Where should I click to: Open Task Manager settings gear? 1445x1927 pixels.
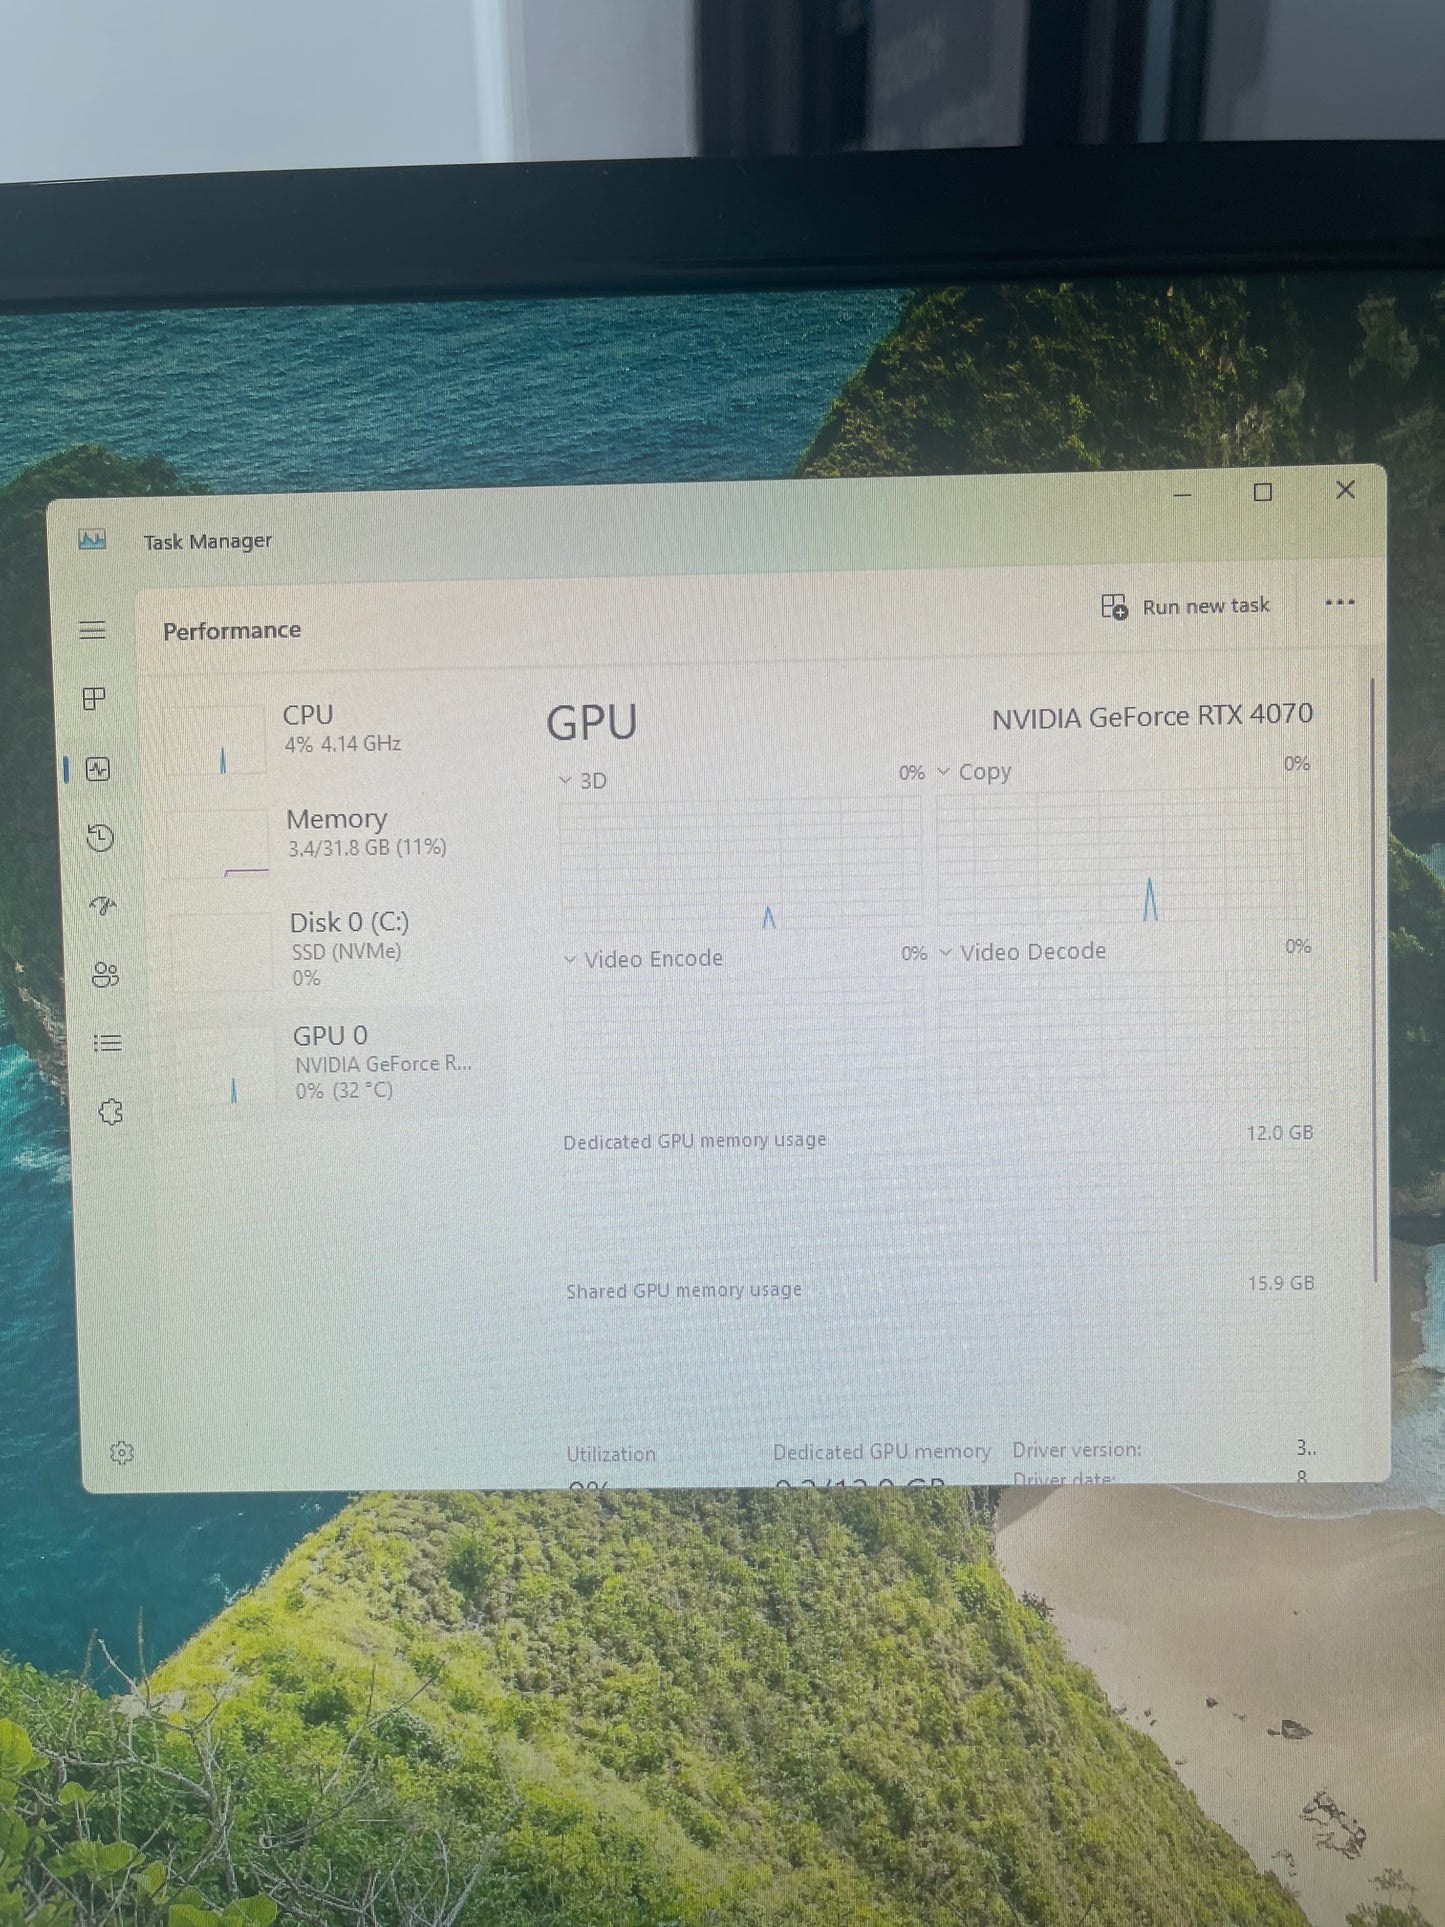[x=122, y=1453]
